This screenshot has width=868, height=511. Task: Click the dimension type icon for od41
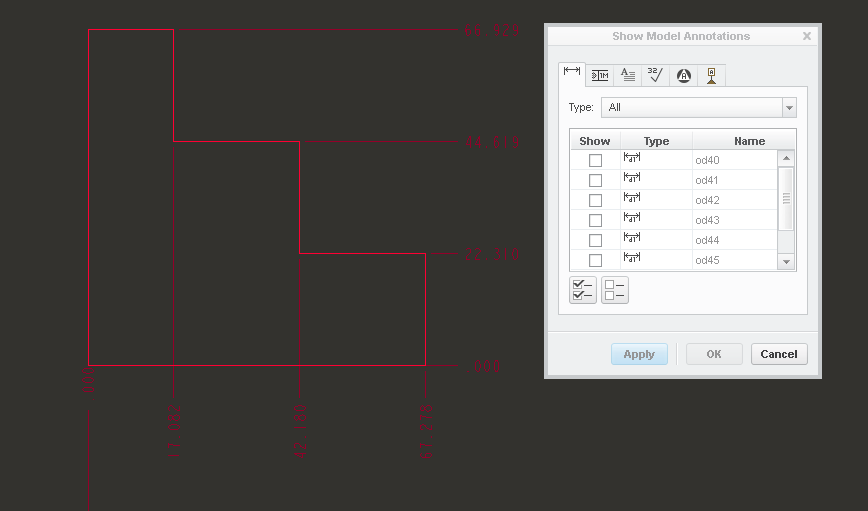point(632,178)
